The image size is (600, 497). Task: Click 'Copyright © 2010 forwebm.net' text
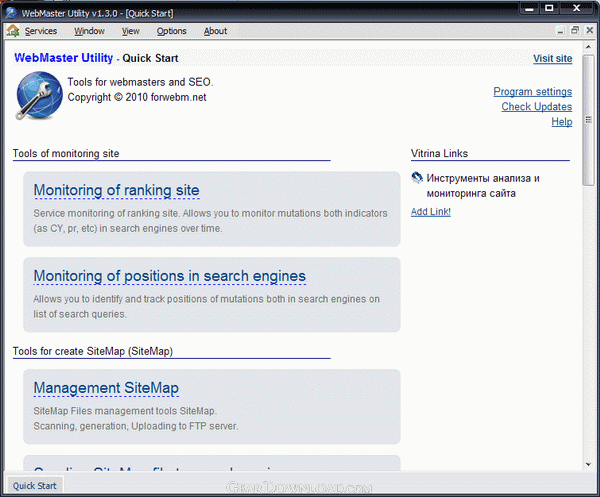[137, 97]
